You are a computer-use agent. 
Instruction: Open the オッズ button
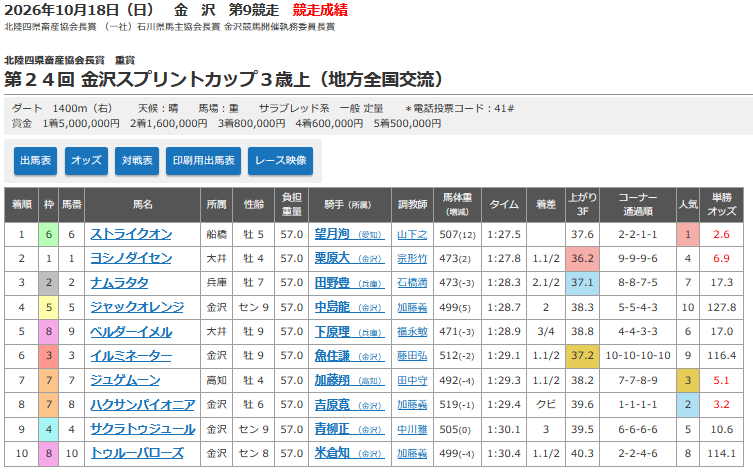click(86, 160)
